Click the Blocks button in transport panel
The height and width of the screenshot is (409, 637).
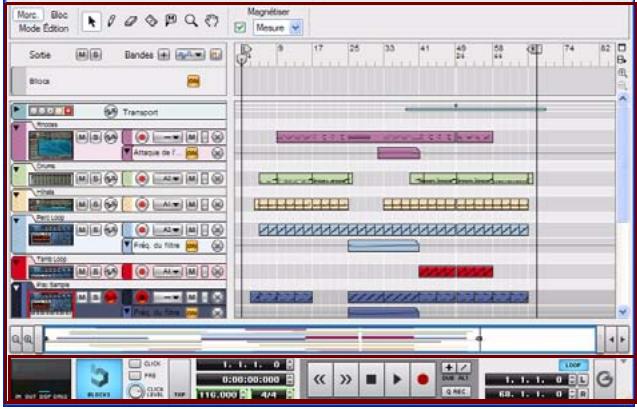pyautogui.click(x=99, y=379)
